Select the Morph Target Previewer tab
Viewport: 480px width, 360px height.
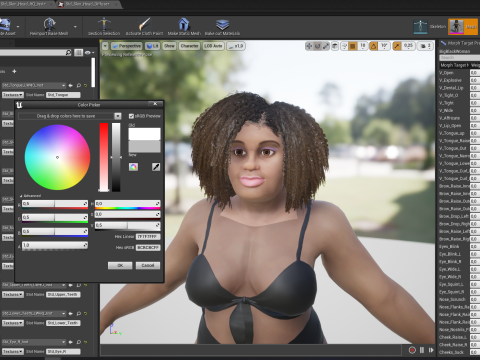[x=460, y=43]
